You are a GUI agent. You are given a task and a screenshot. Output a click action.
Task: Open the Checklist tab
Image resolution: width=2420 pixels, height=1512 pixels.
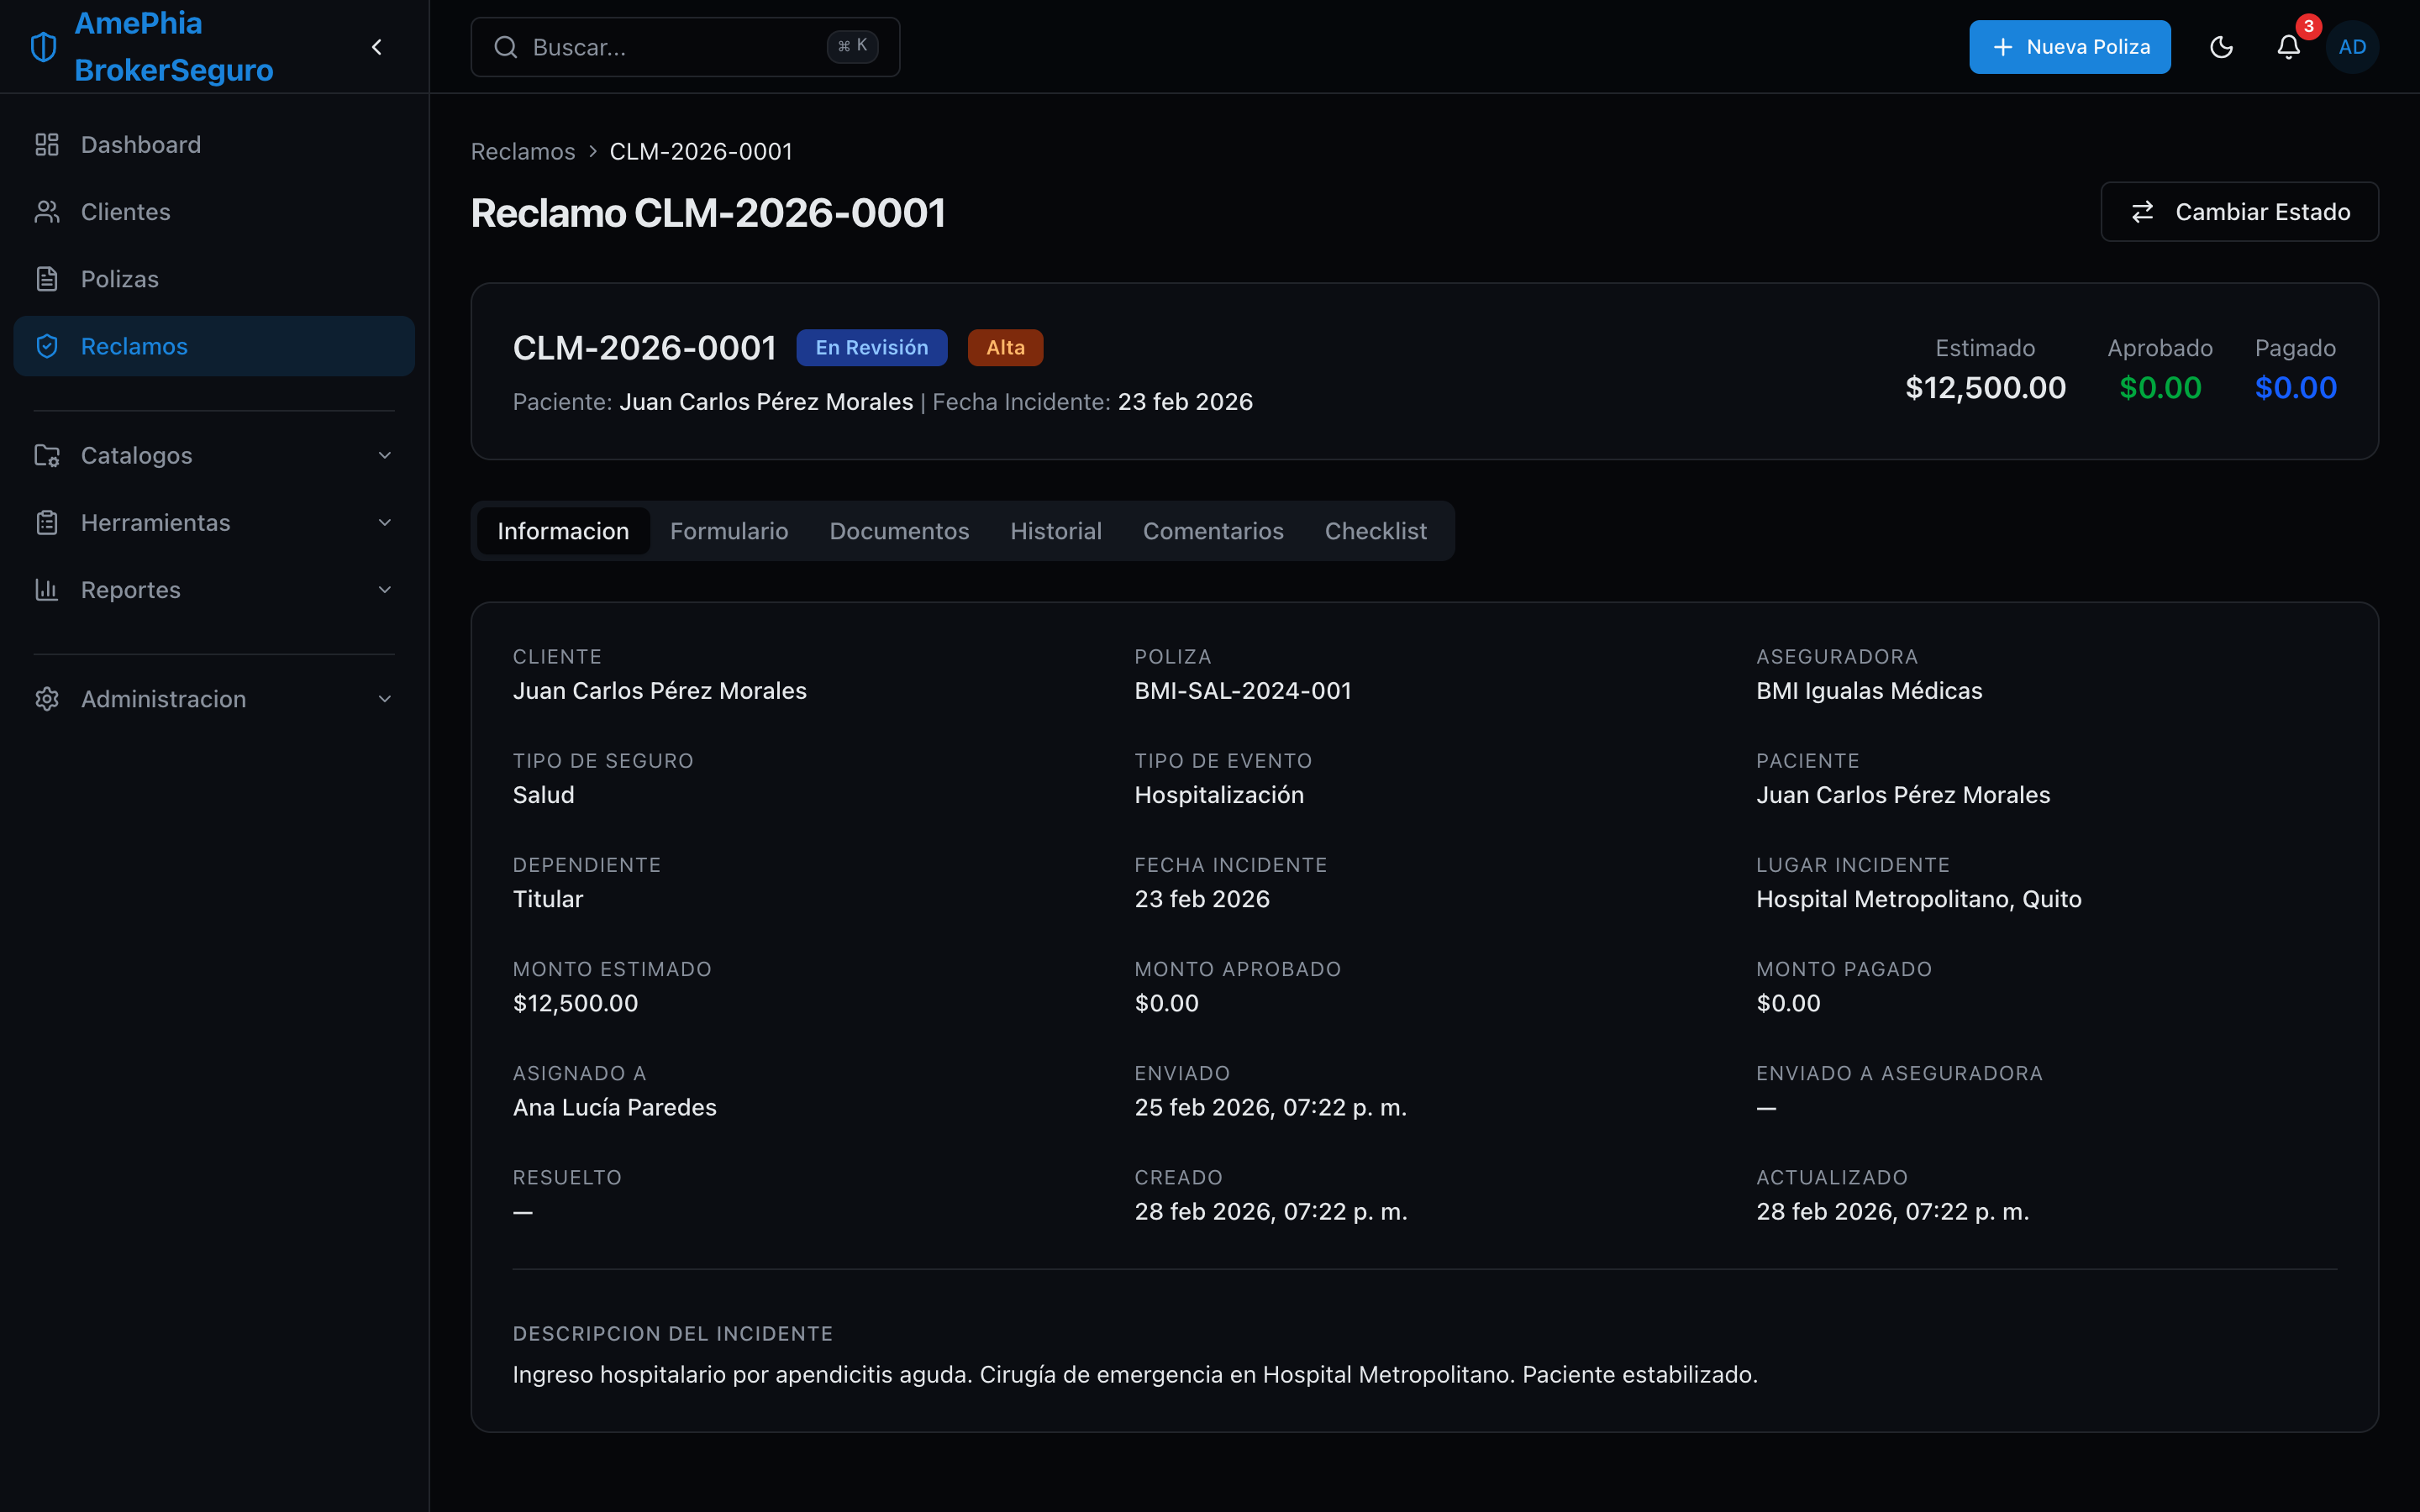pyautogui.click(x=1376, y=531)
